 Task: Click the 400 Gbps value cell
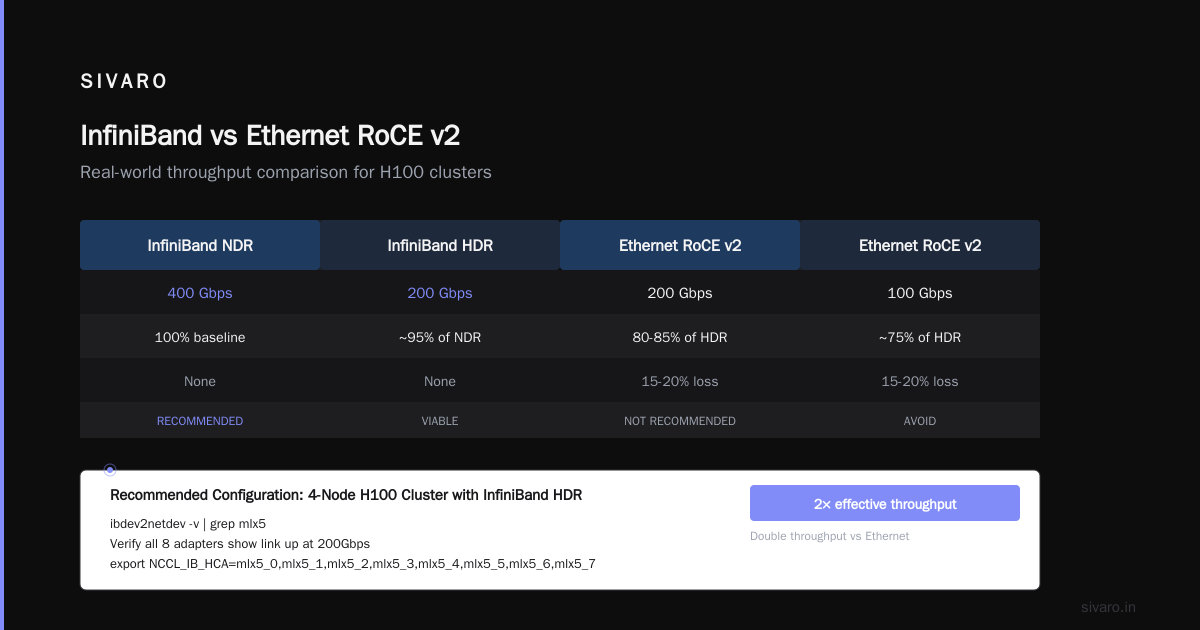pos(200,293)
